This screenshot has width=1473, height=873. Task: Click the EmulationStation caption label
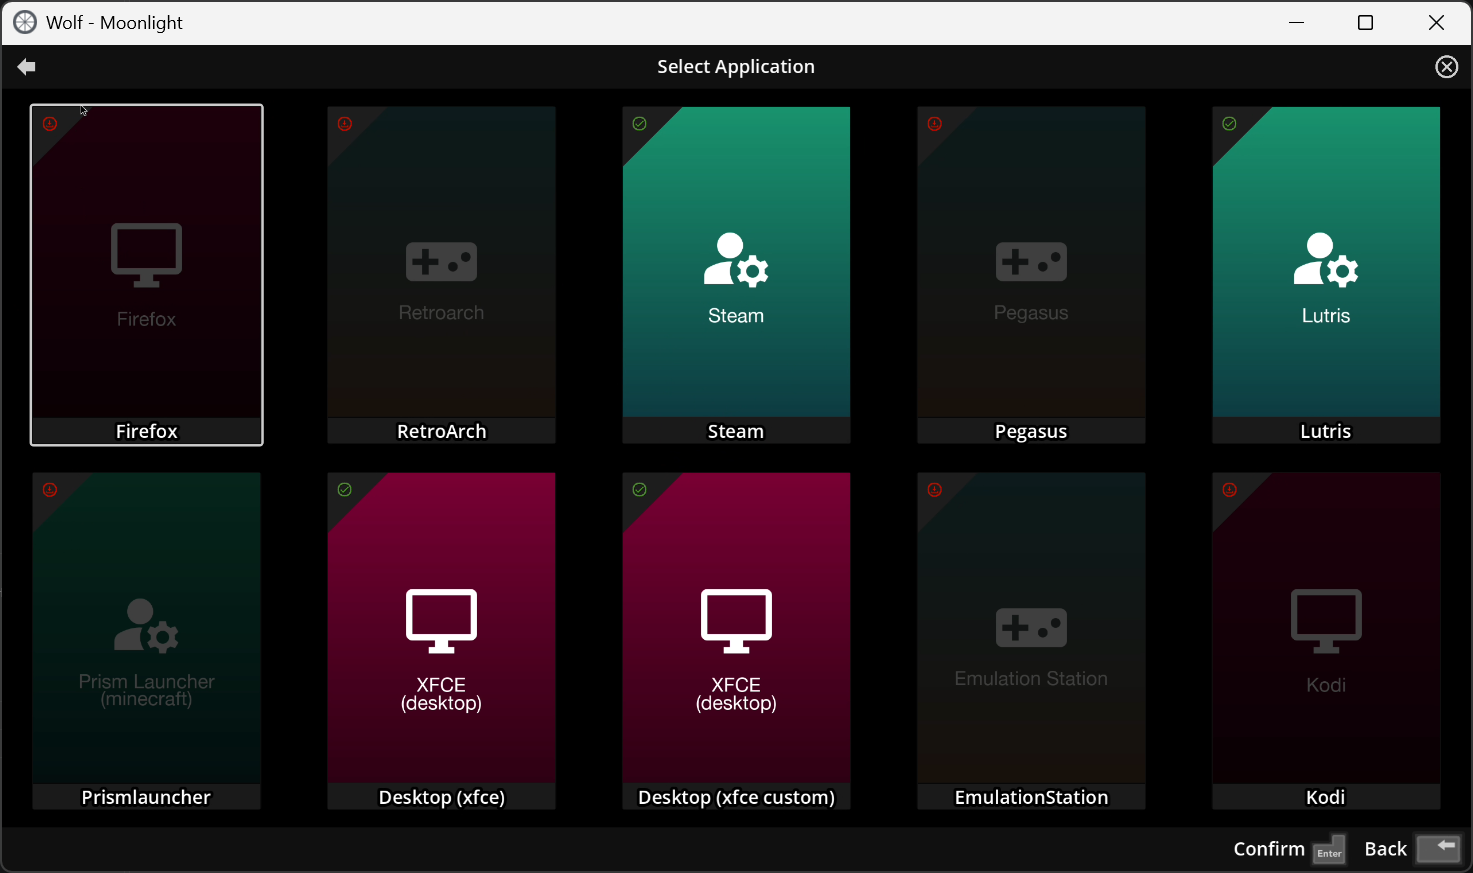[x=1031, y=797]
